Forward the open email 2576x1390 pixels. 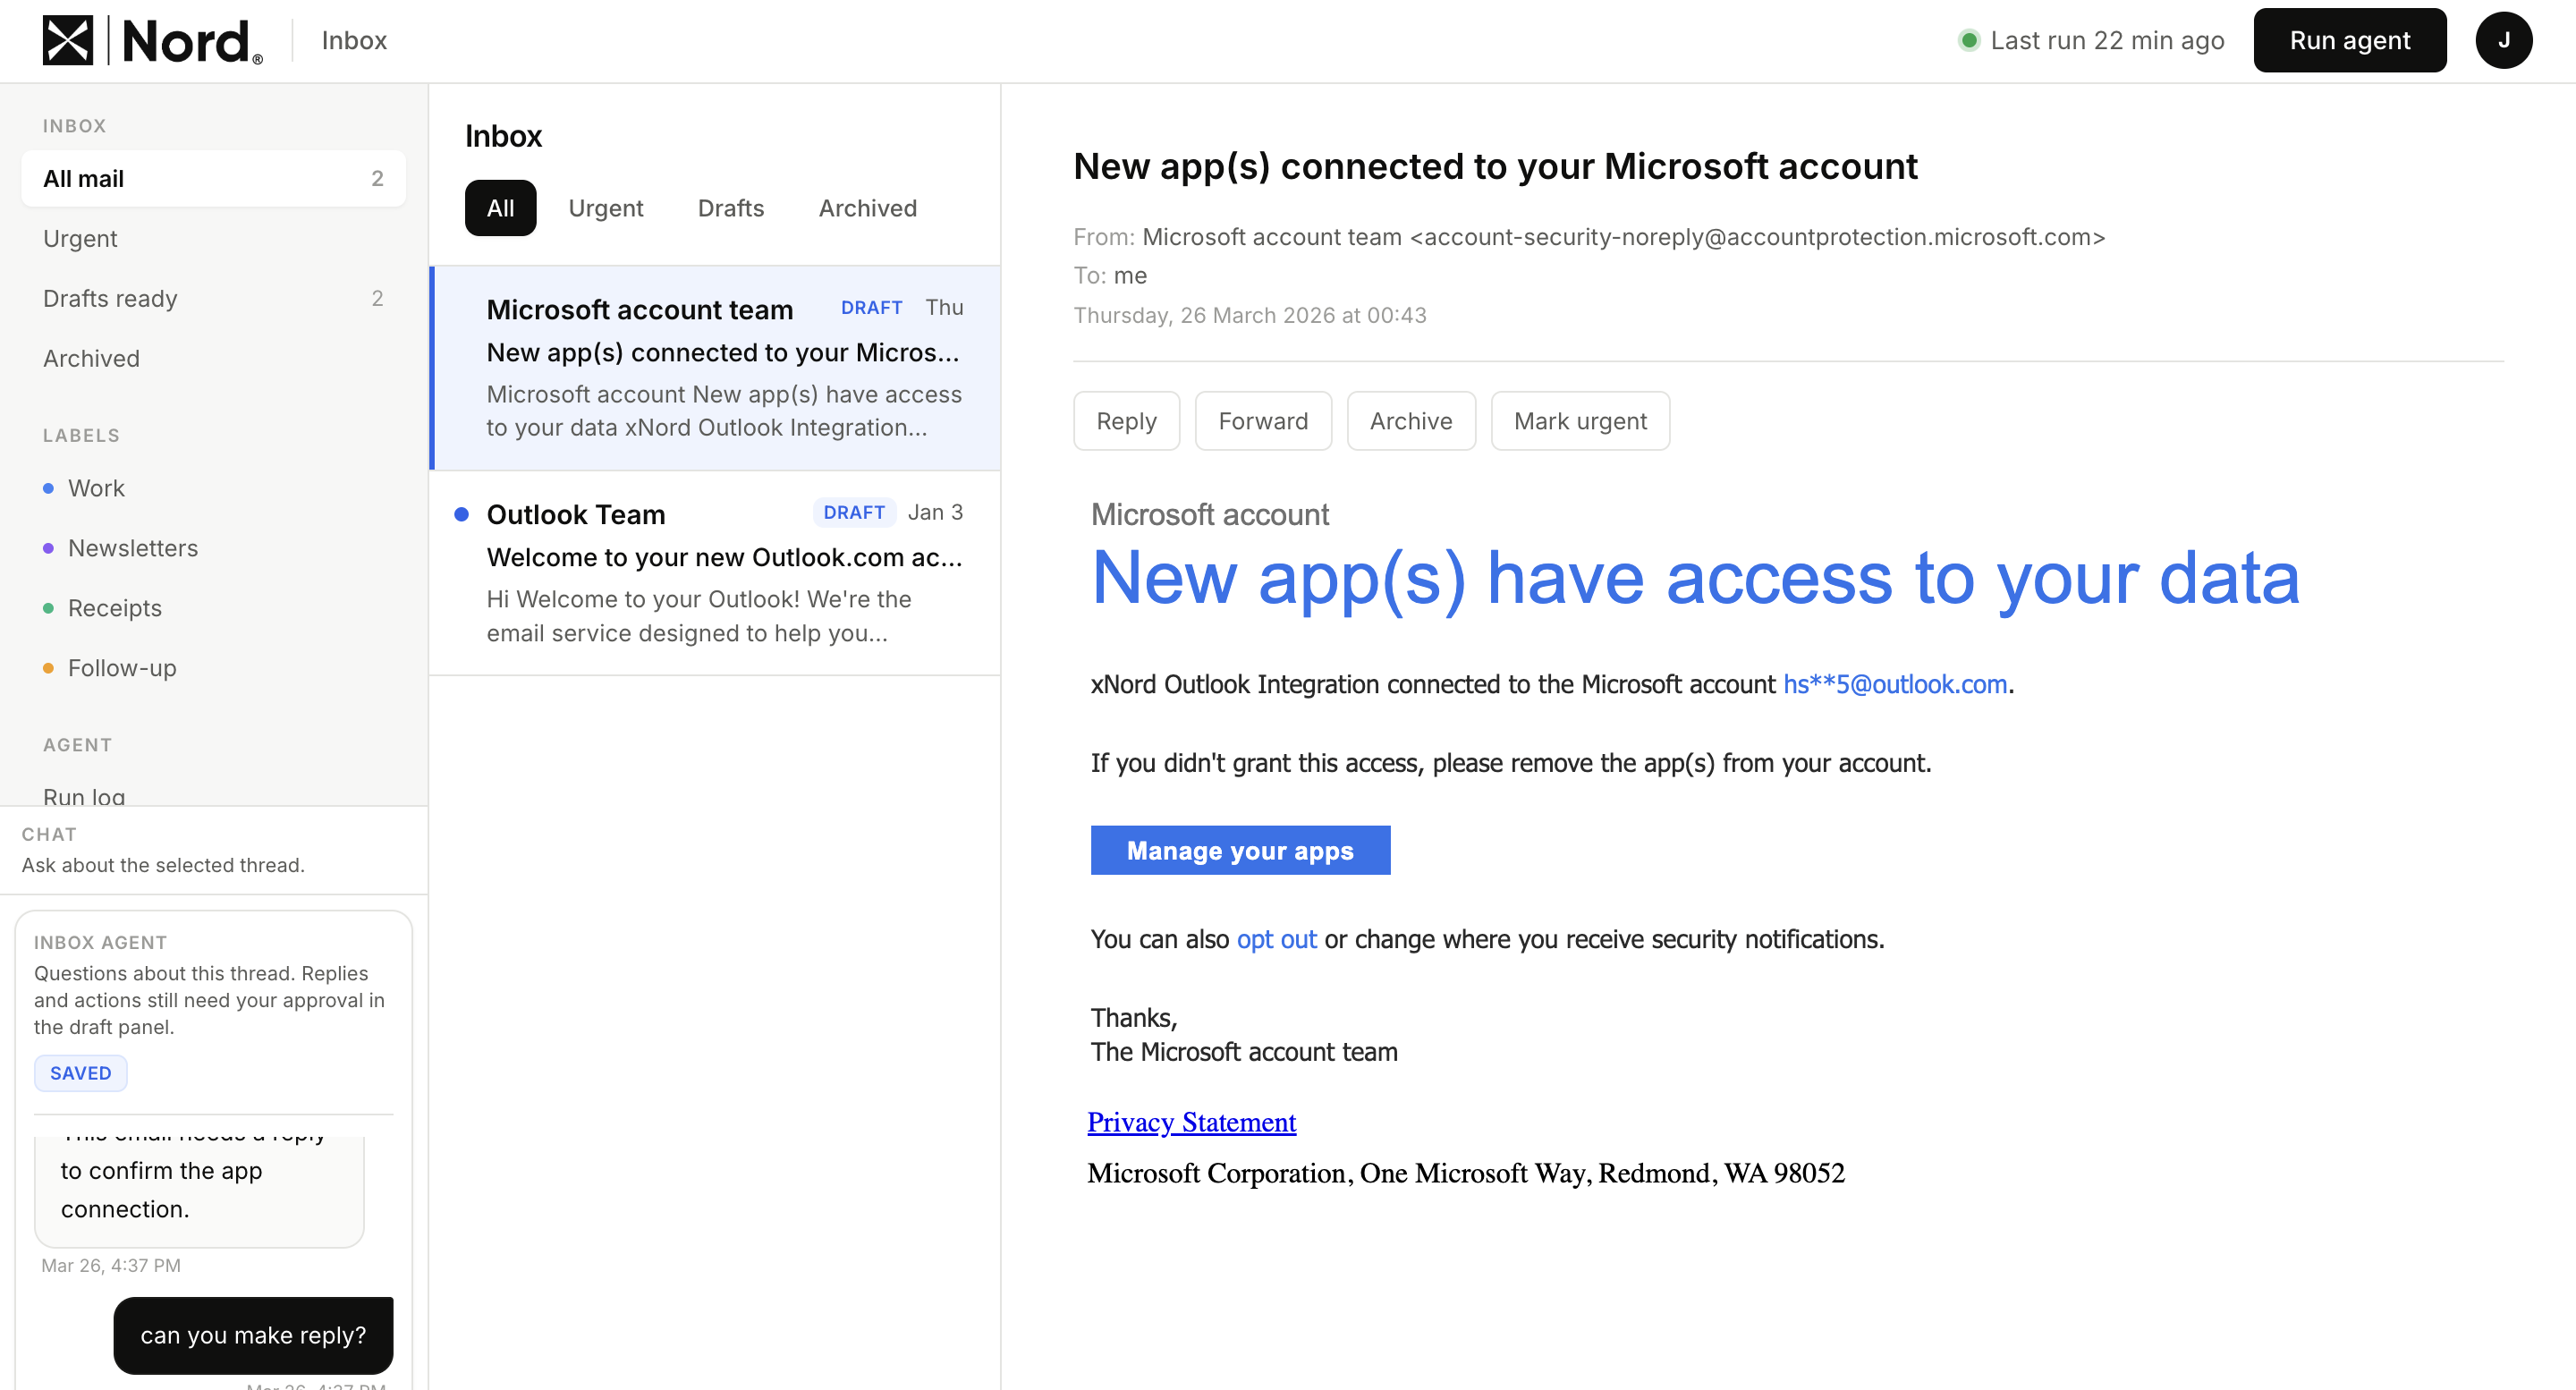1263,421
